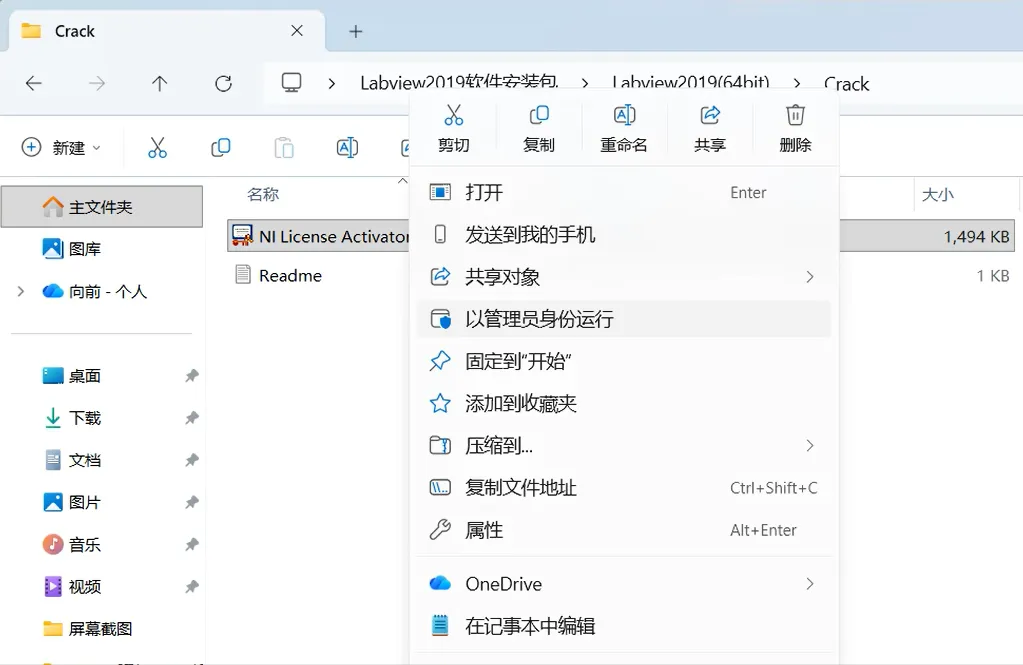Close the Crack tab
Image resolution: width=1023 pixels, height=665 pixels.
pos(297,31)
